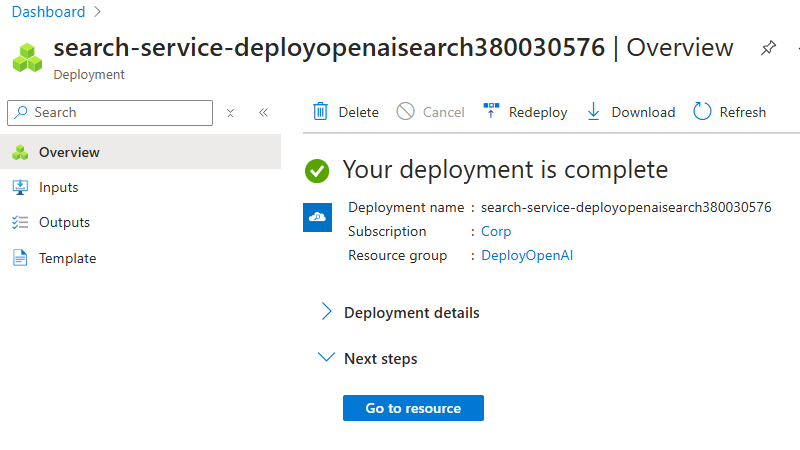800x450 pixels.
Task: Choose Redeploy in the toolbar
Action: (538, 112)
